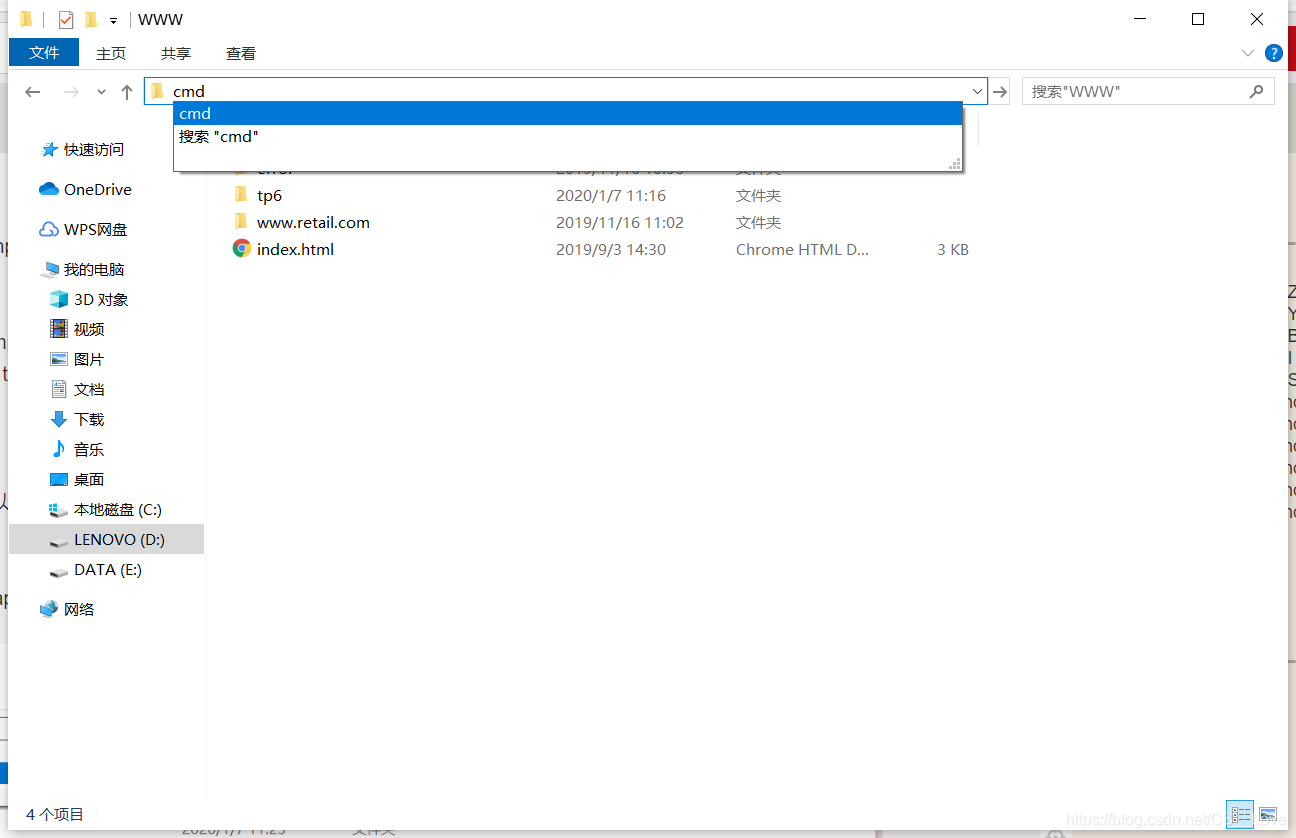Select WPS网盘 in the navigation pane
The image size is (1296, 838).
point(96,230)
